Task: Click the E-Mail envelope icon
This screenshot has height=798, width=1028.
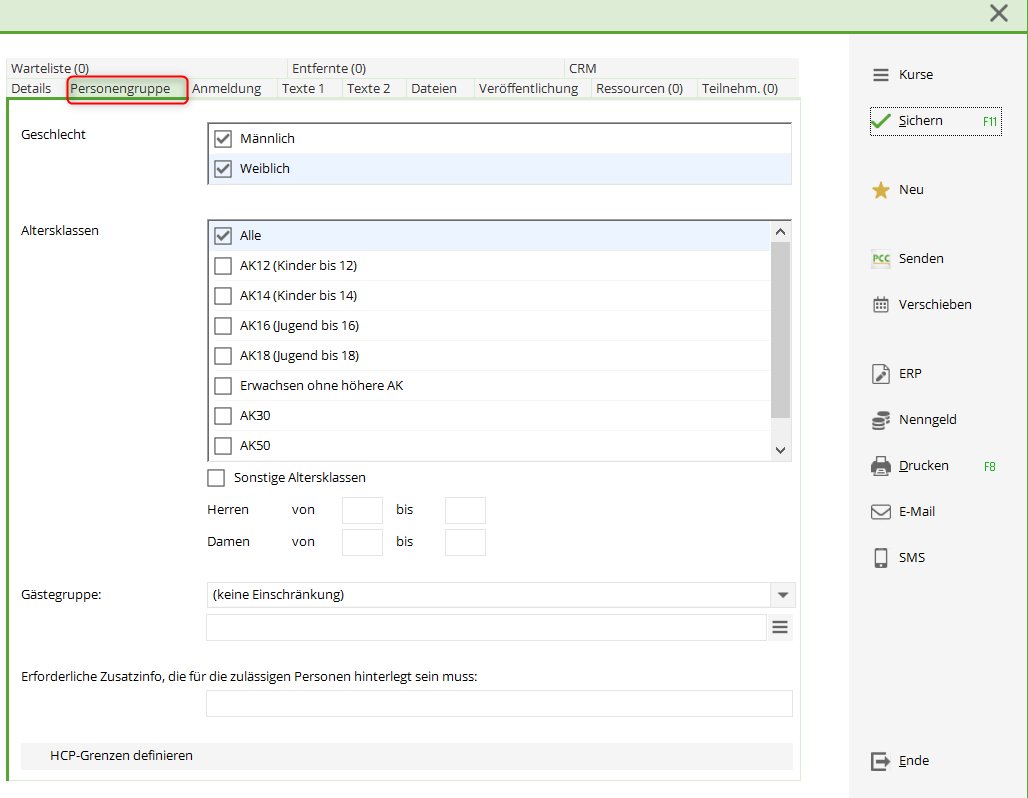Action: point(881,512)
